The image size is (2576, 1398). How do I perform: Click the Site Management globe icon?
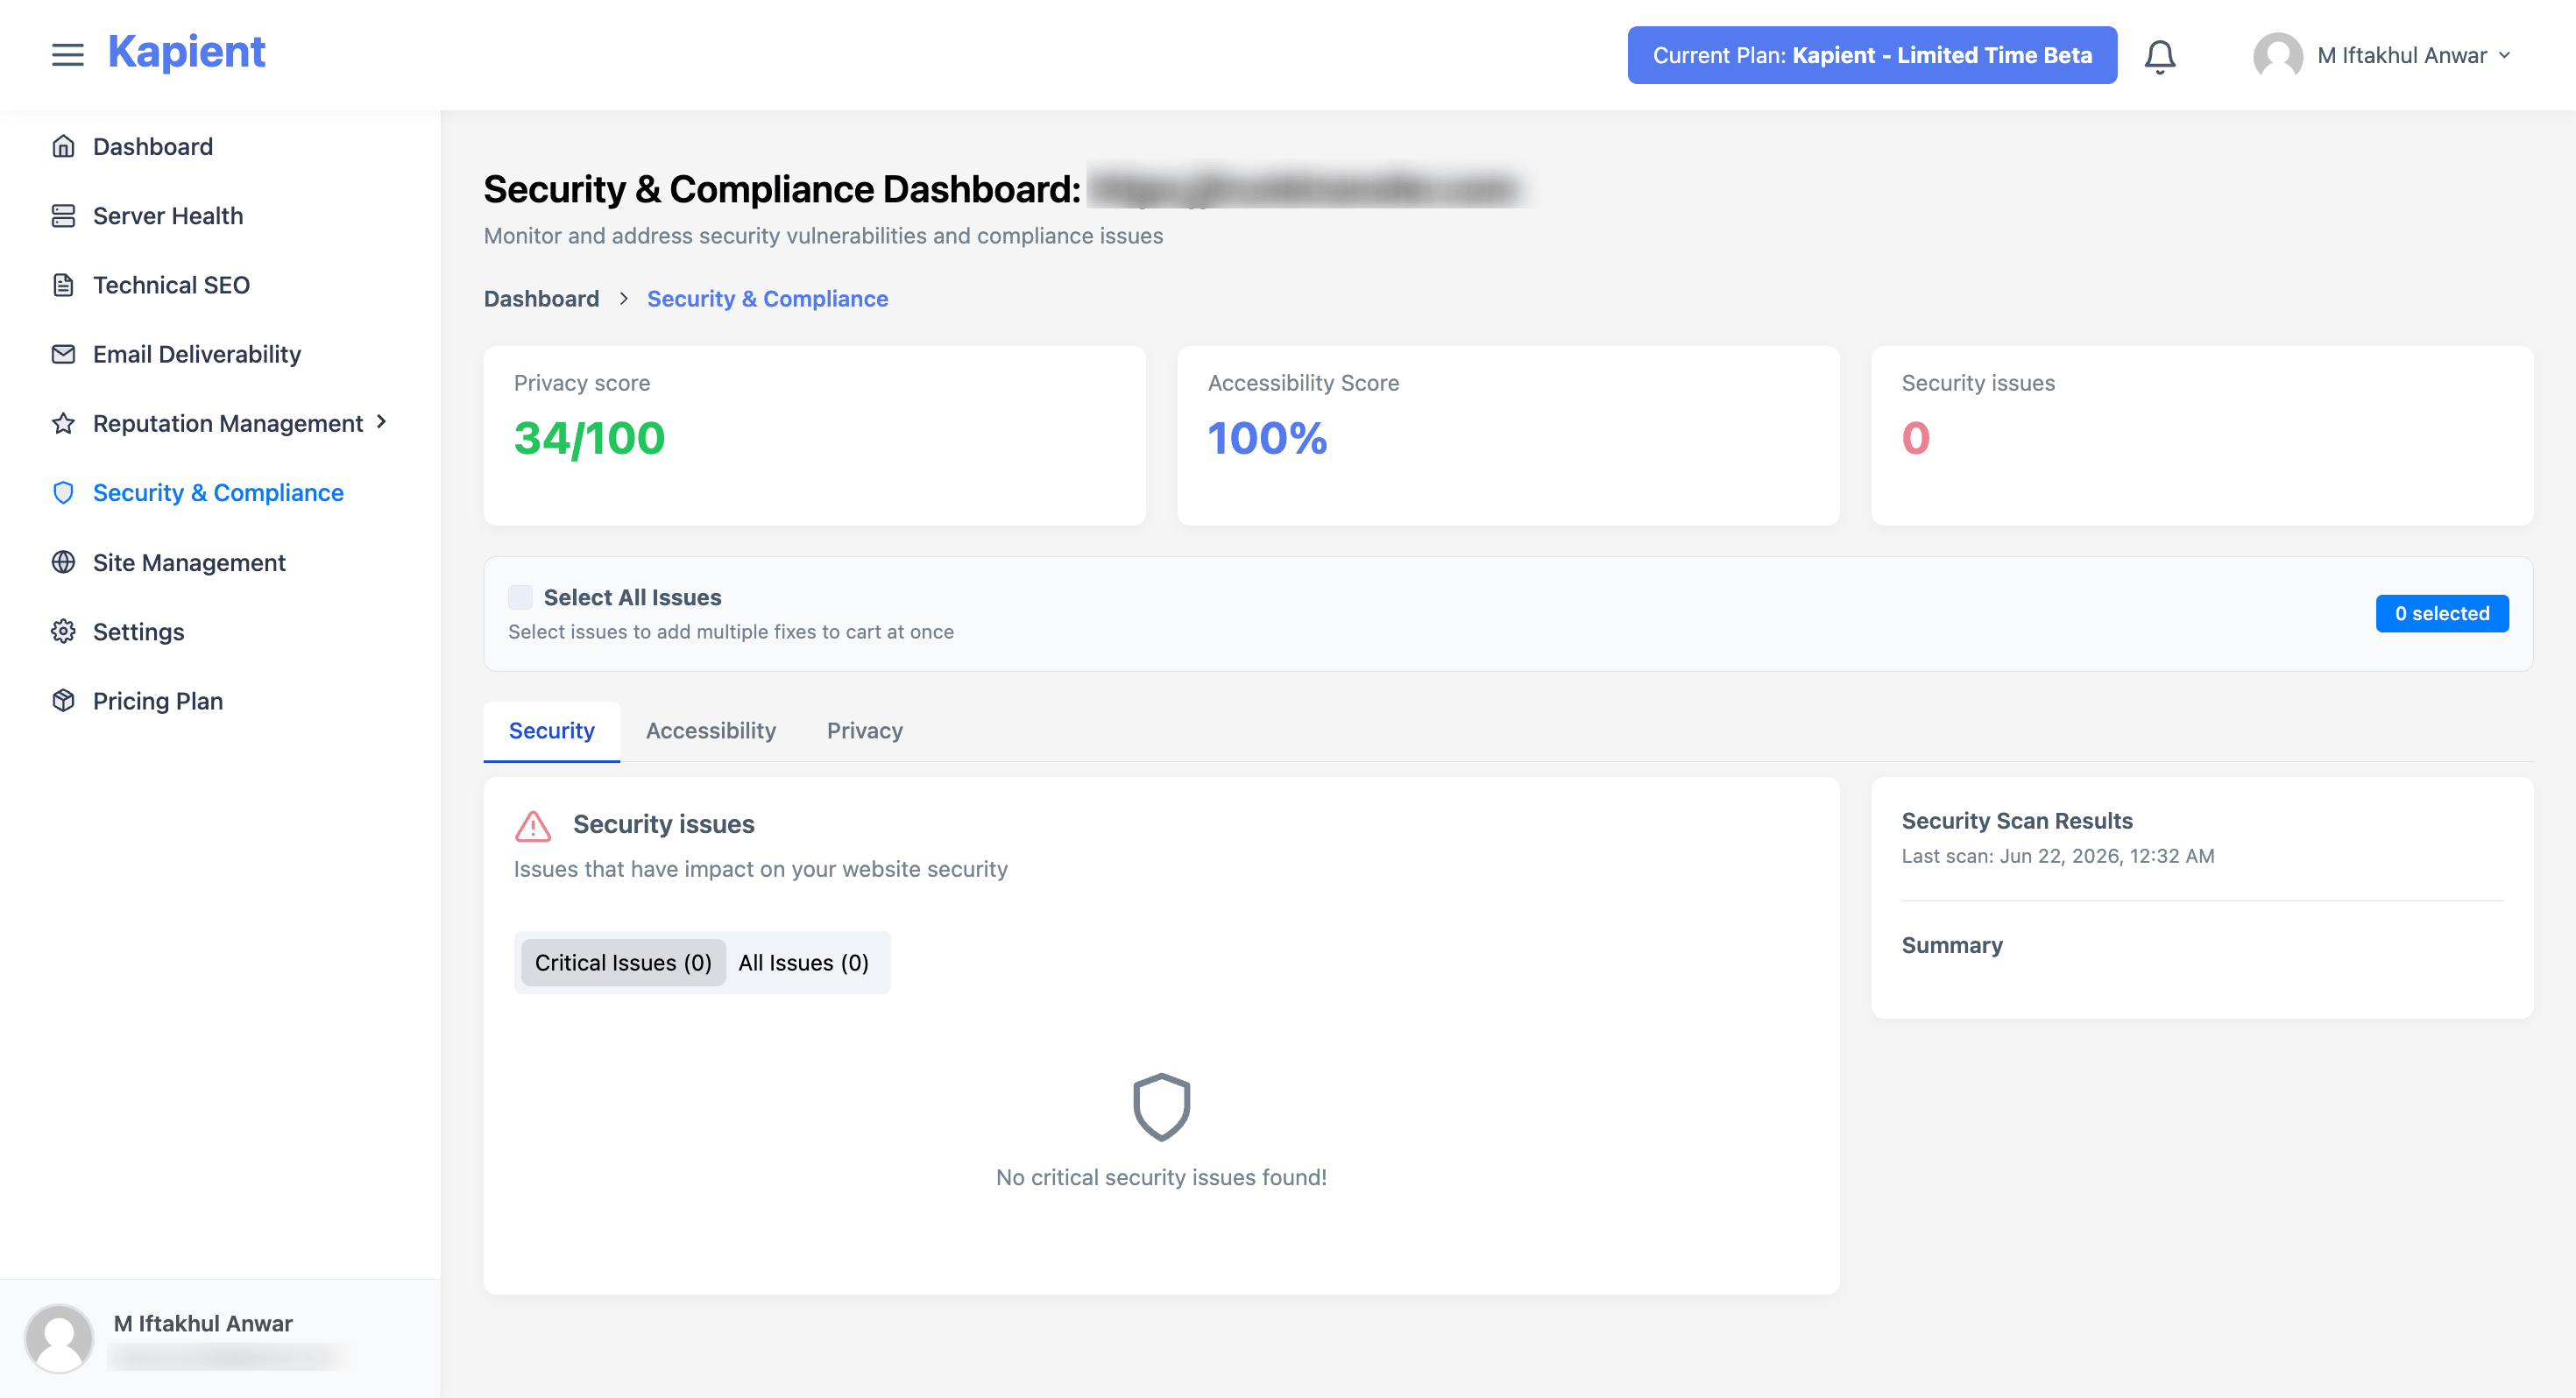pos(63,562)
